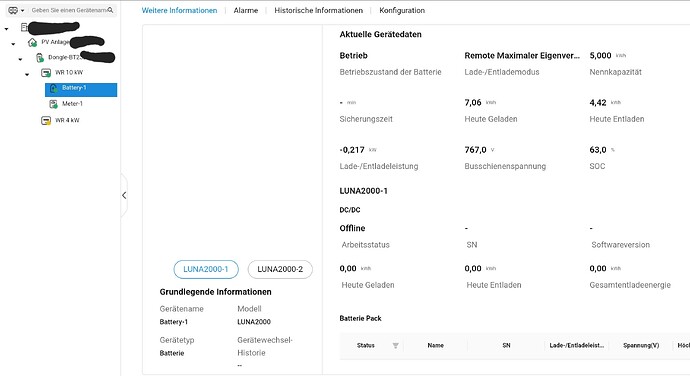Click the Lade-/Entladeleist... column header
Viewport: 690px width, 376px height.
(x=576, y=346)
